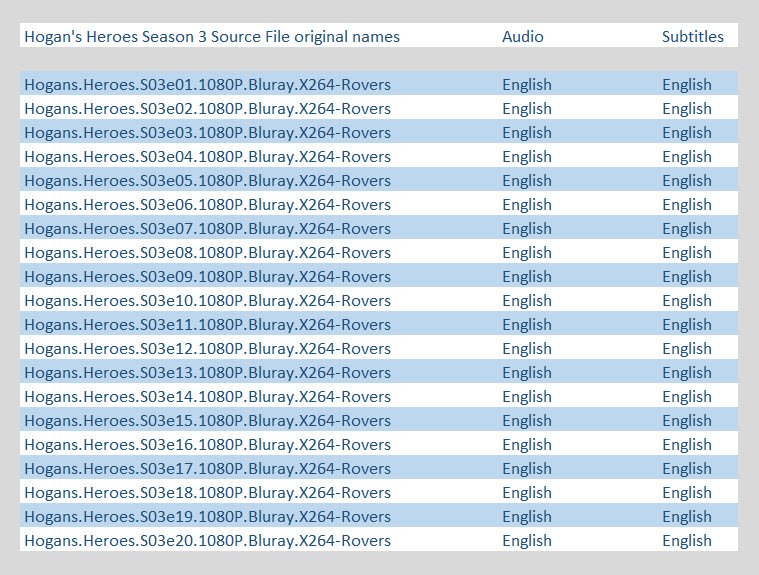
Task: Click the Subtitles cell 'English' in the S03e10 row
Action: (687, 301)
